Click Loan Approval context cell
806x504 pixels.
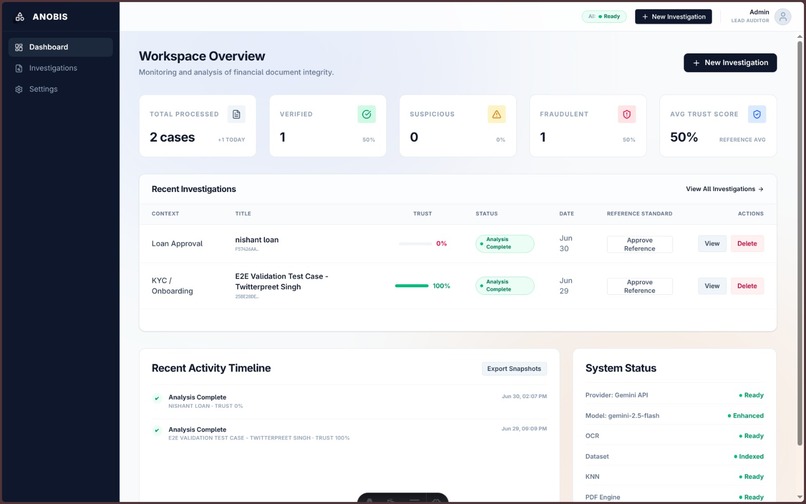(177, 244)
